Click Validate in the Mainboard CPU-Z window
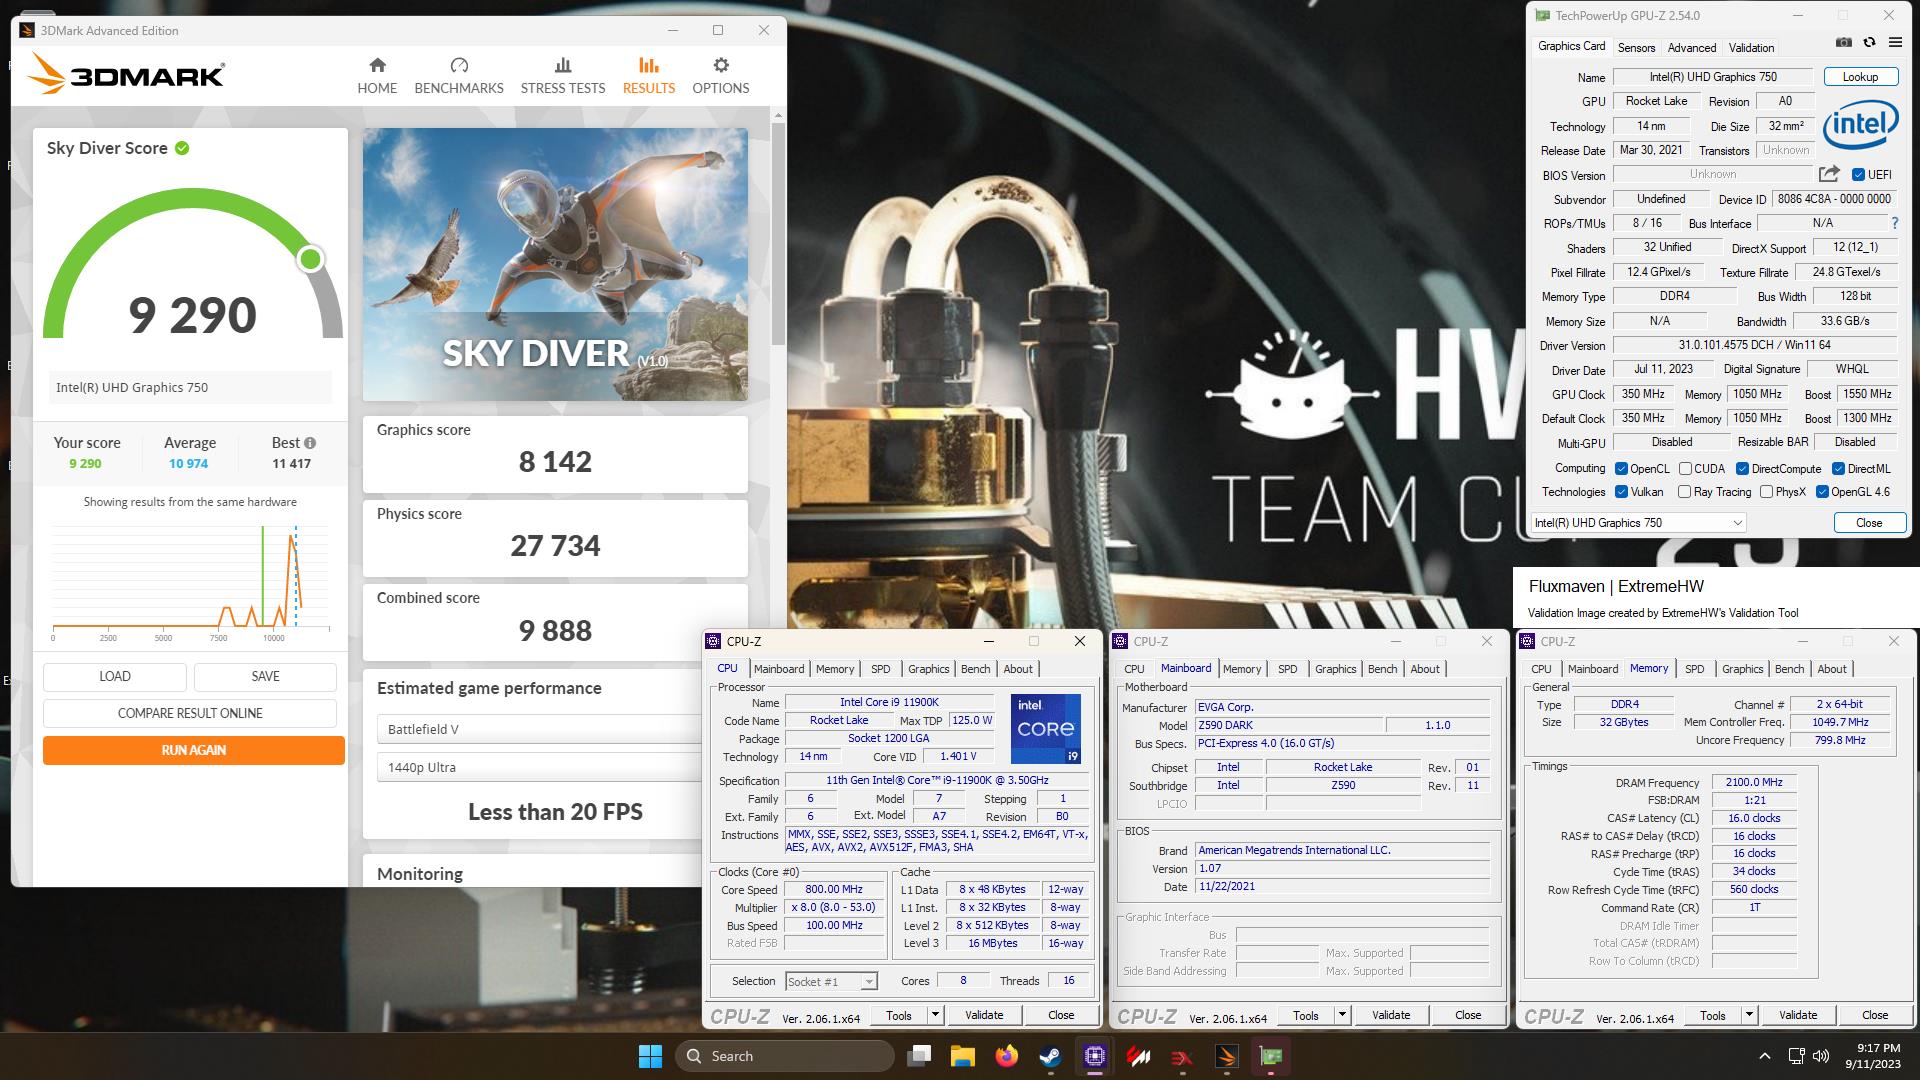The height and width of the screenshot is (1080, 1920). [x=1391, y=1015]
